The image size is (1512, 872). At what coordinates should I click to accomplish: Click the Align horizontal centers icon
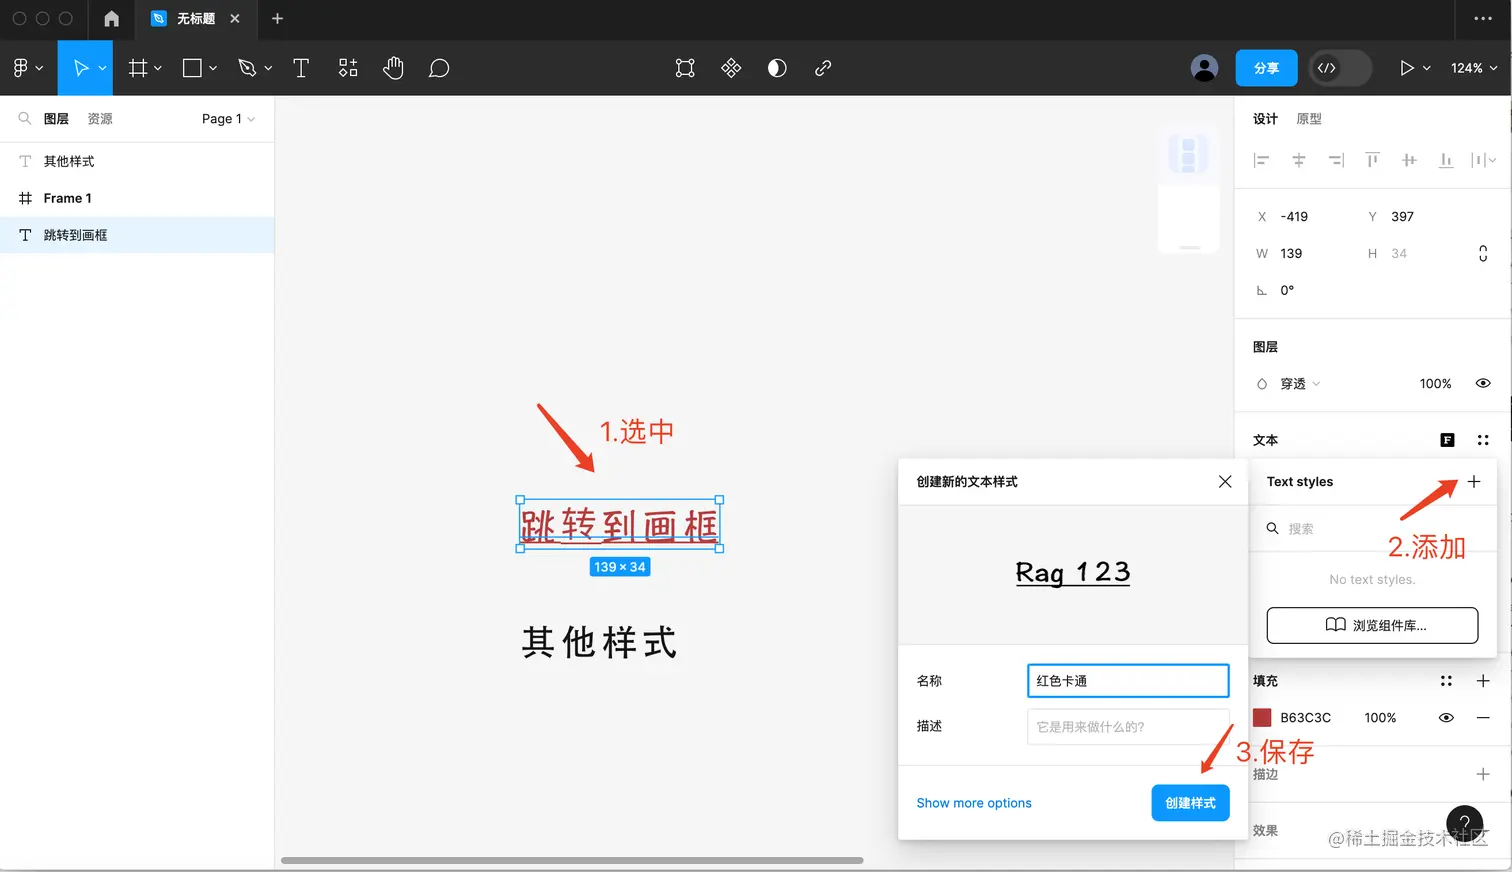point(1299,160)
